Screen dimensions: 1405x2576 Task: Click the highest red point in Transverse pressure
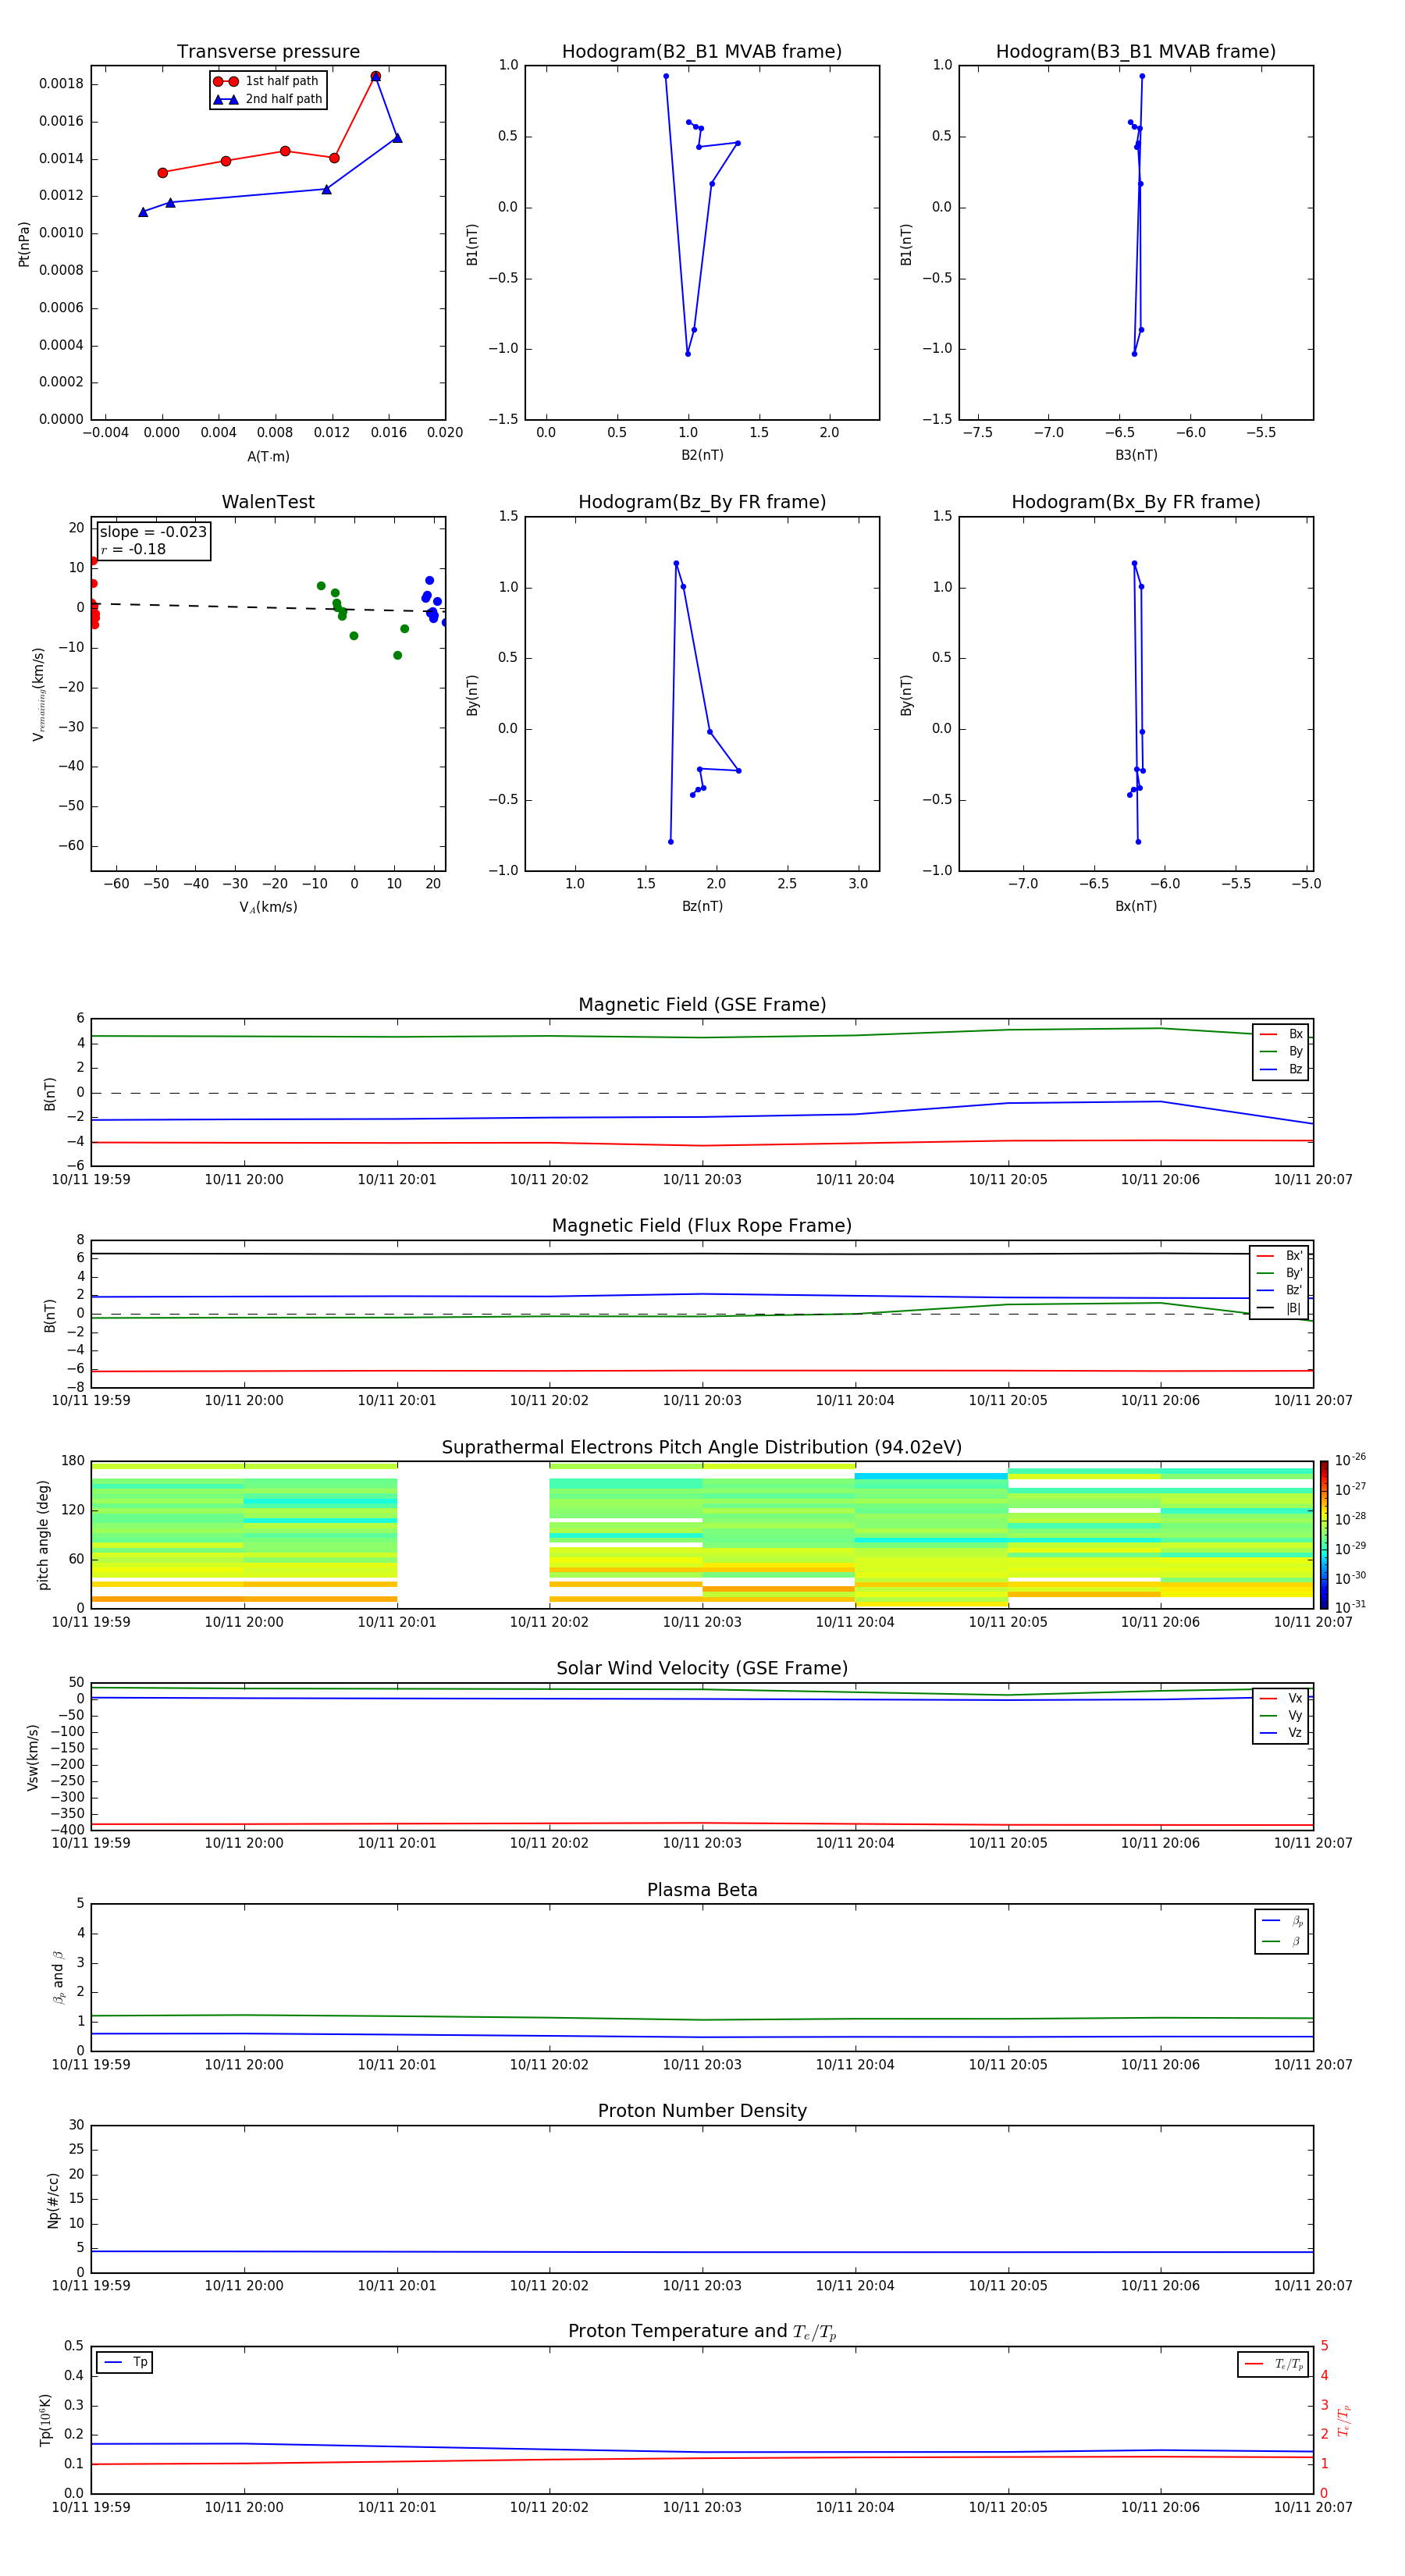point(375,76)
